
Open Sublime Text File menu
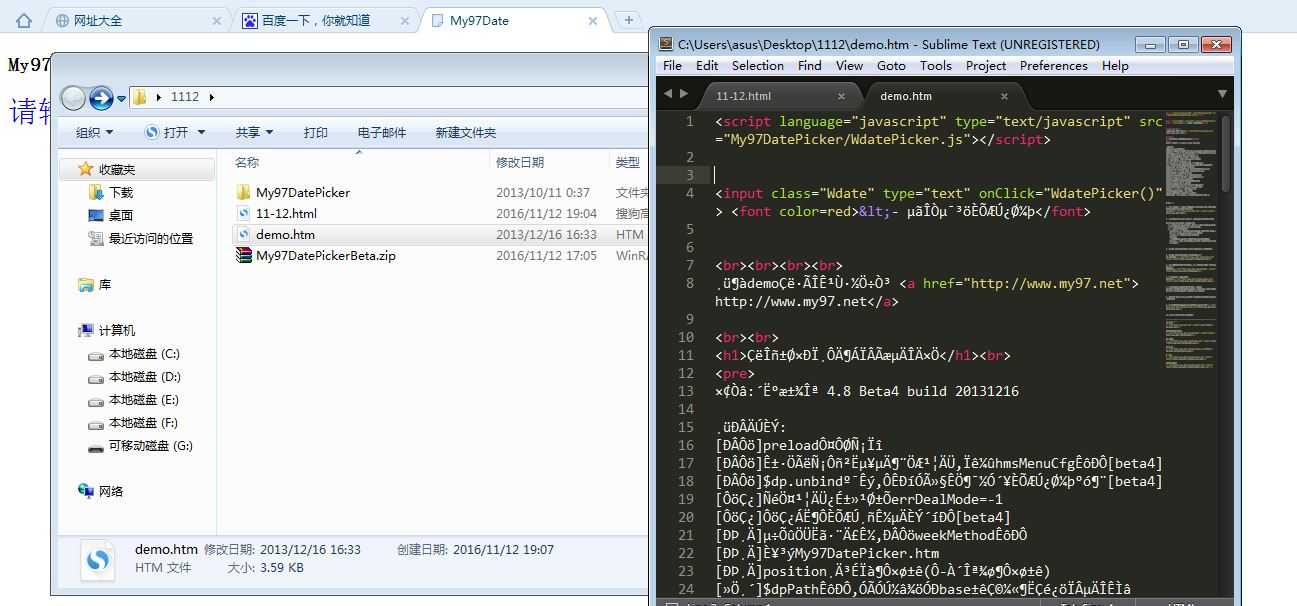click(x=672, y=65)
